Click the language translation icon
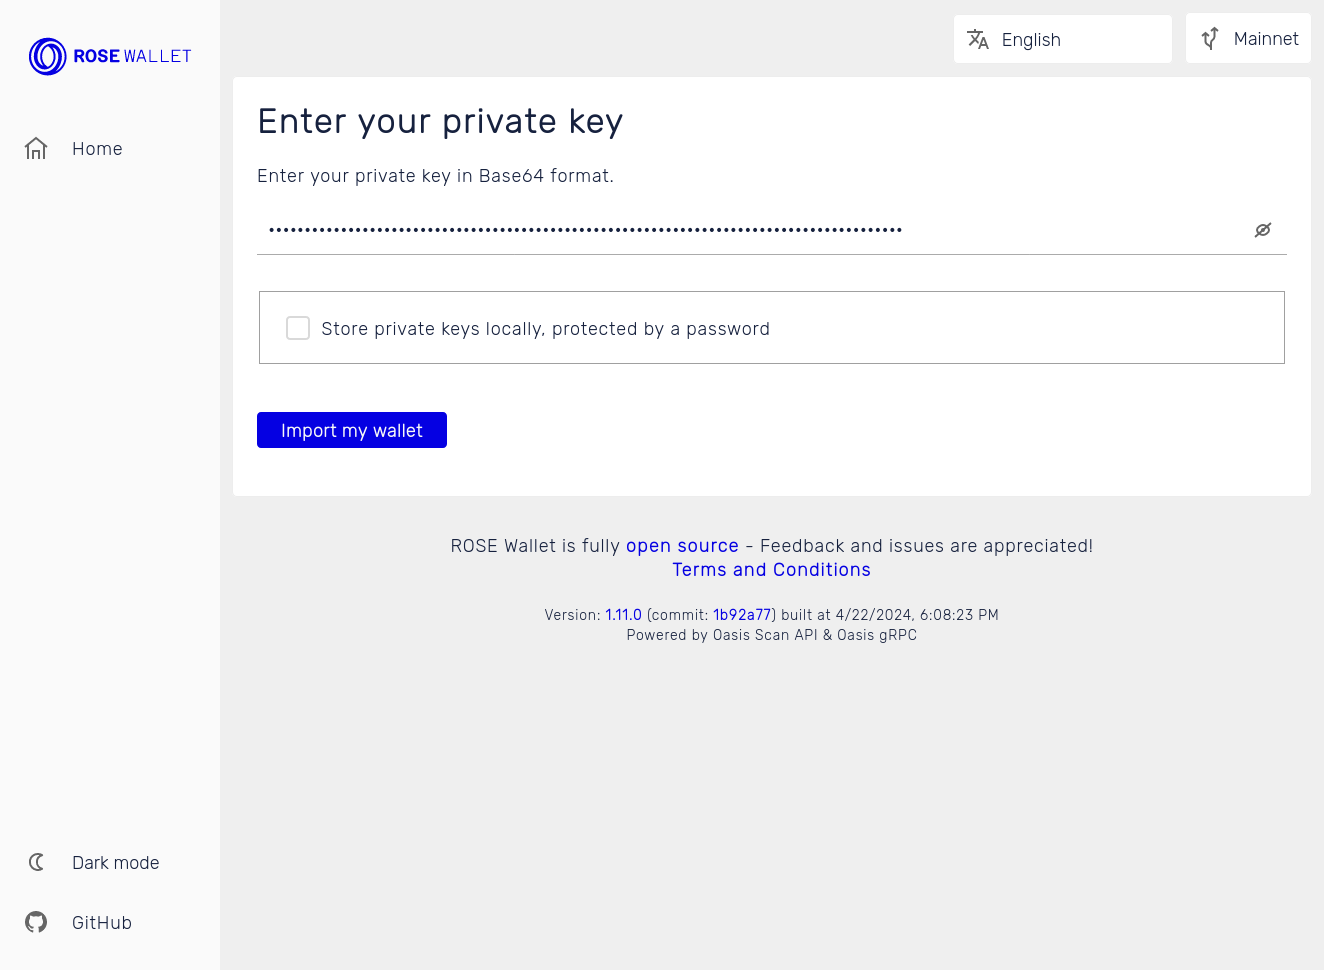 [x=979, y=39]
